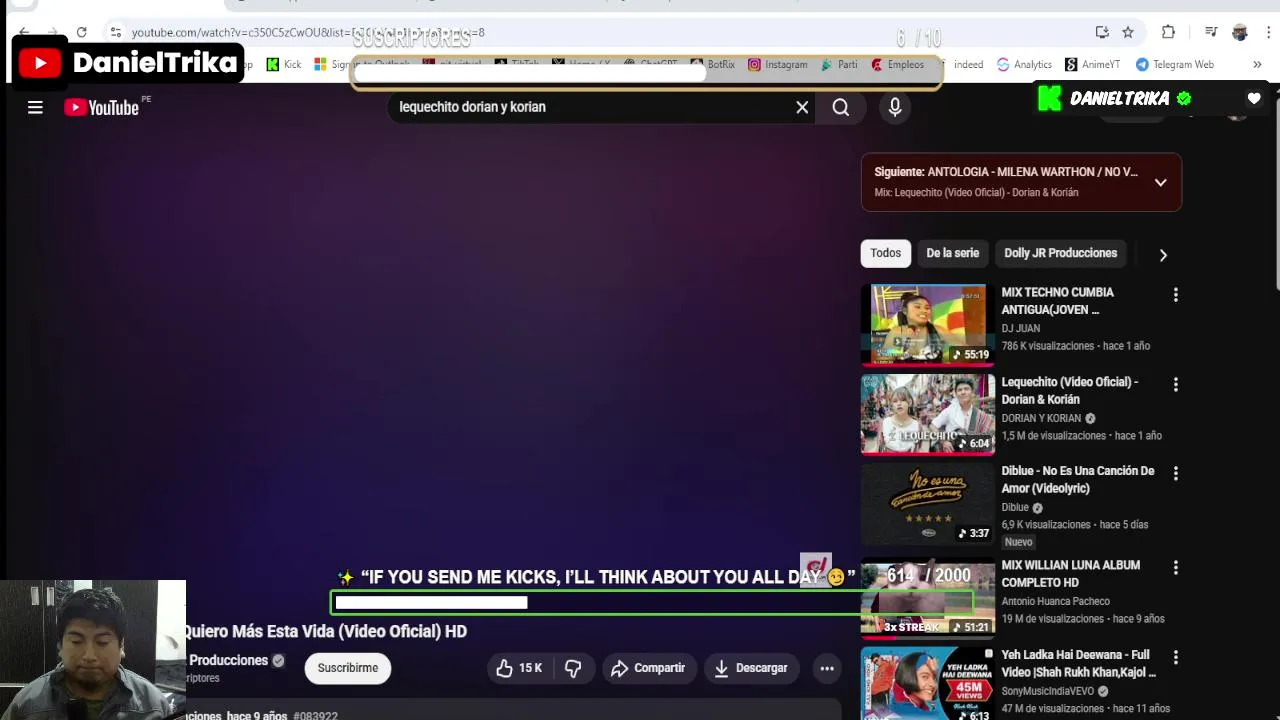Visit Antonio Huanca Pacheco channel

coord(1056,601)
